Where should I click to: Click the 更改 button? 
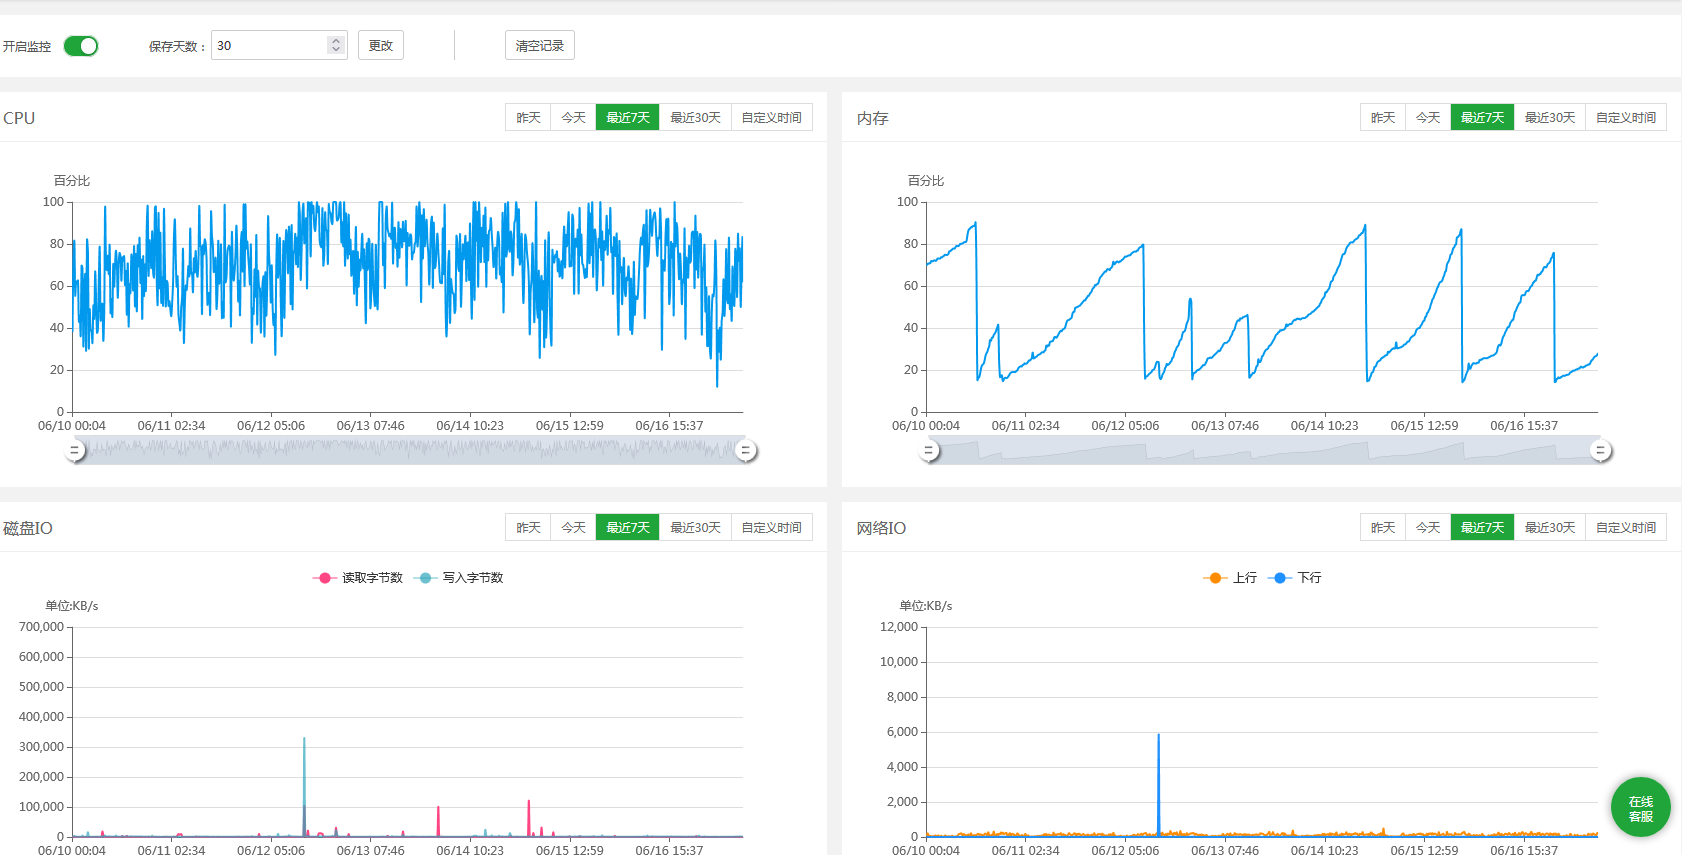[x=381, y=45]
